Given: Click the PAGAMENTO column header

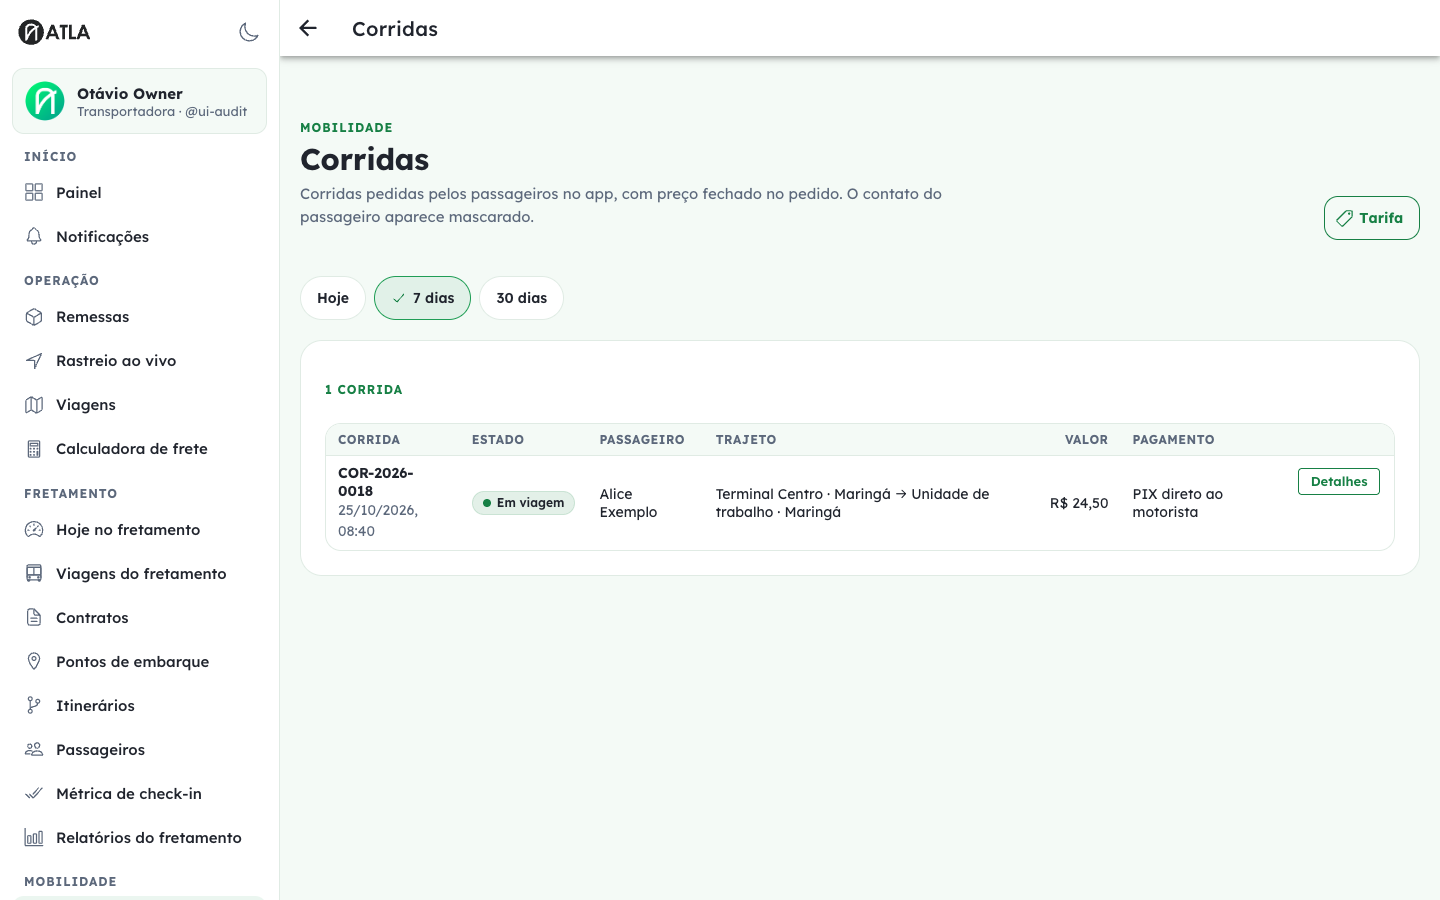Looking at the screenshot, I should pos(1174,440).
